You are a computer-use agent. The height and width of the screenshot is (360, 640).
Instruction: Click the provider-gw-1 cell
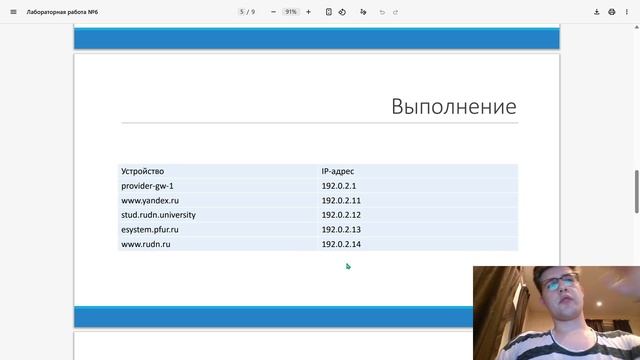coord(218,186)
